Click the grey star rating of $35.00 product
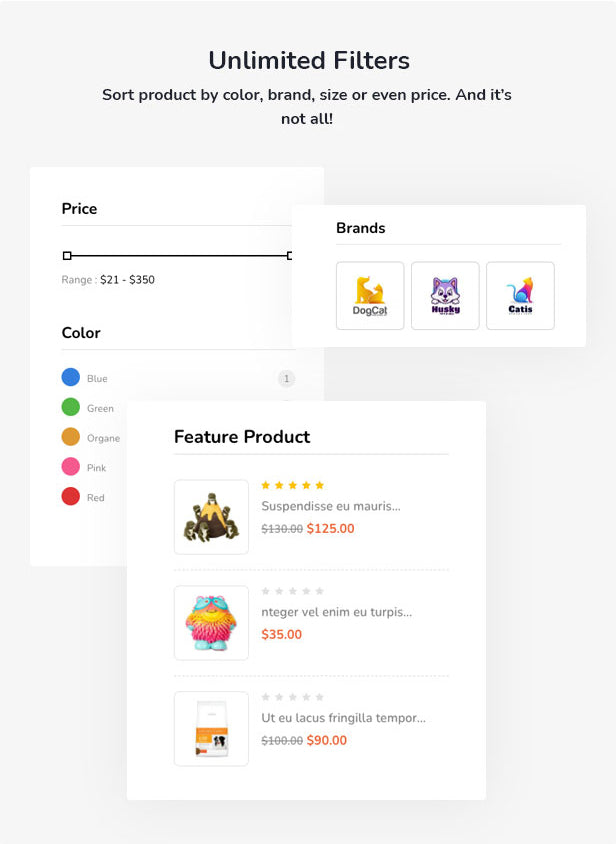The height and width of the screenshot is (844, 616). point(292,591)
